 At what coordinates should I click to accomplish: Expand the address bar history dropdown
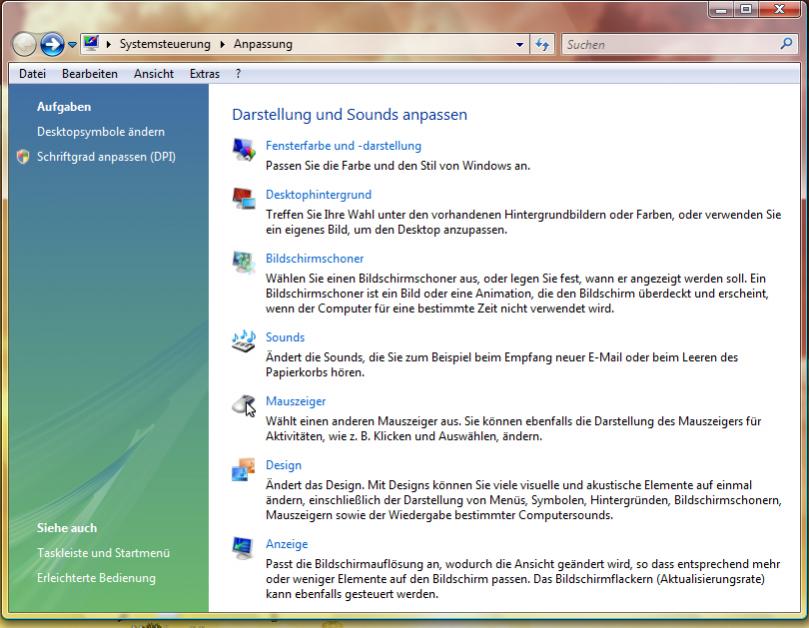[520, 44]
